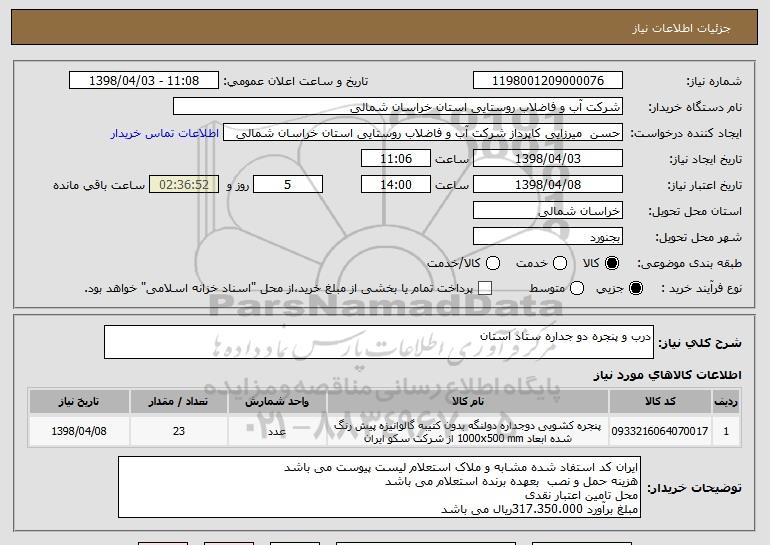
Task: Click product code 0933216064070017 cell
Action: pyautogui.click(x=660, y=431)
